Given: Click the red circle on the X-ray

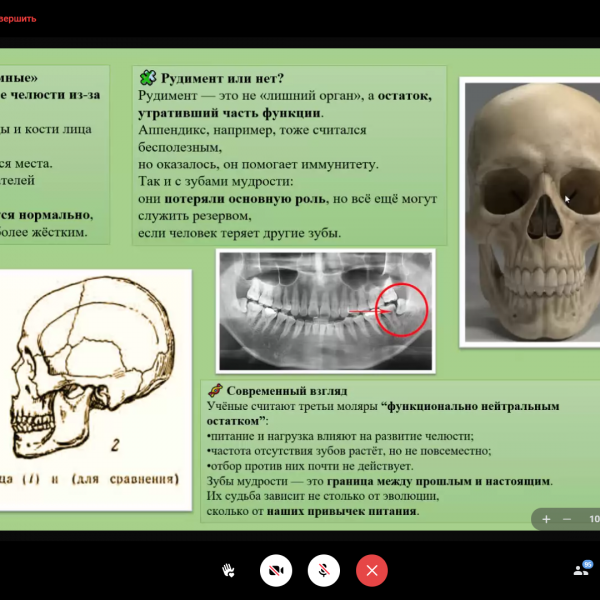Looking at the screenshot, I should (x=402, y=311).
